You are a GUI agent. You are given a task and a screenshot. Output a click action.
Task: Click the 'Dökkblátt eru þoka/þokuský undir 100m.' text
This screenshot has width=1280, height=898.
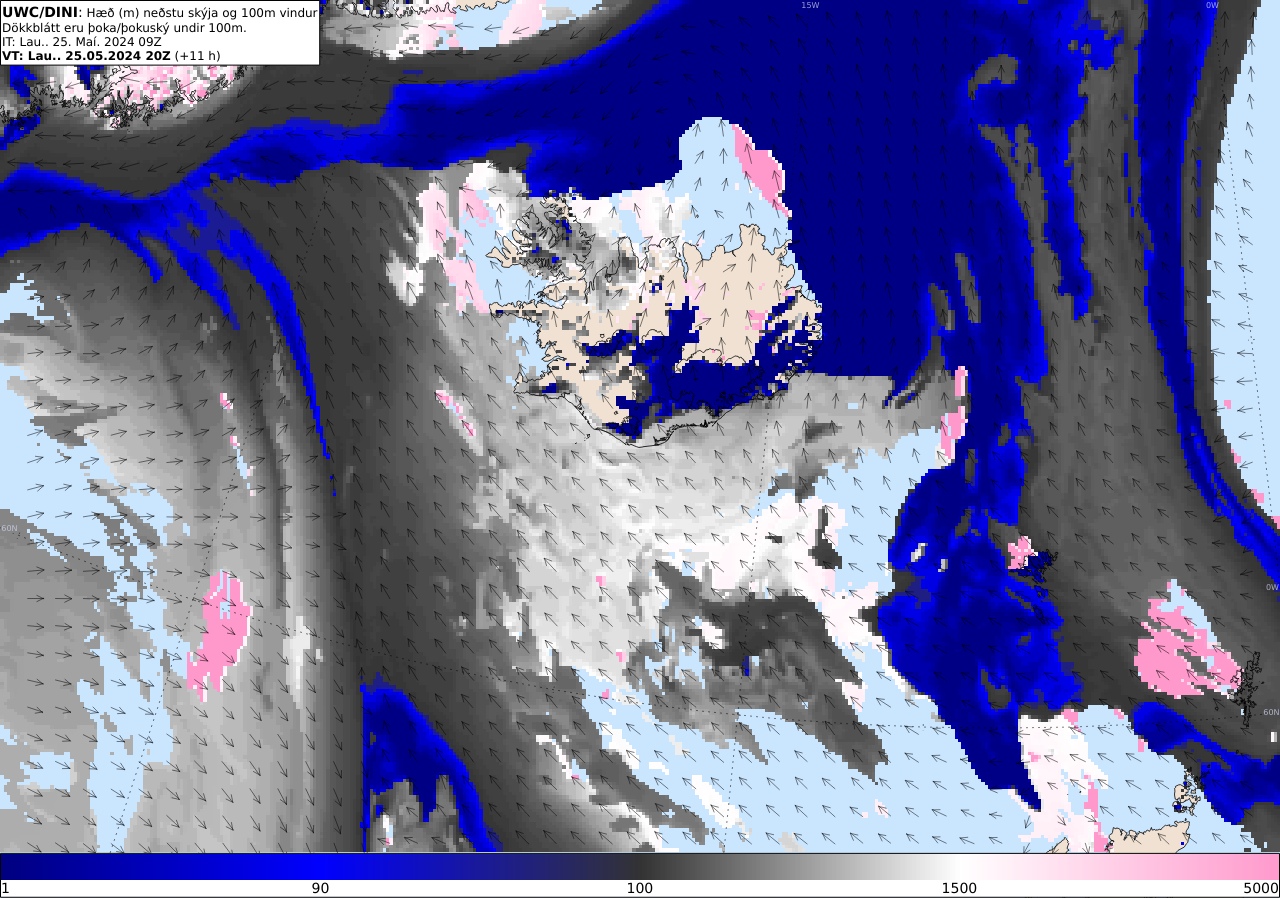click(124, 27)
